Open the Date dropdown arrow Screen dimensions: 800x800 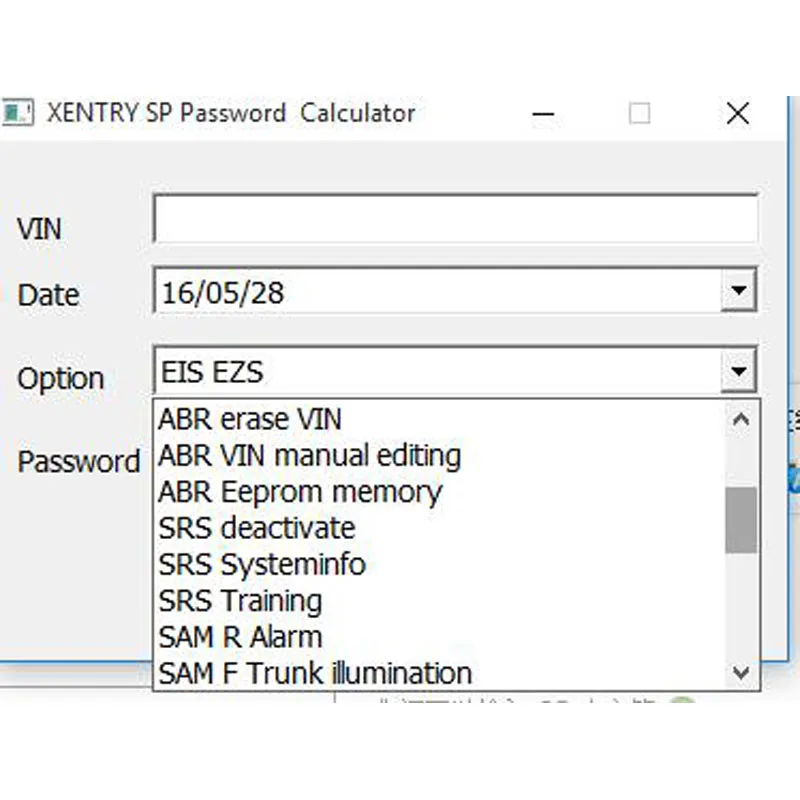738,290
